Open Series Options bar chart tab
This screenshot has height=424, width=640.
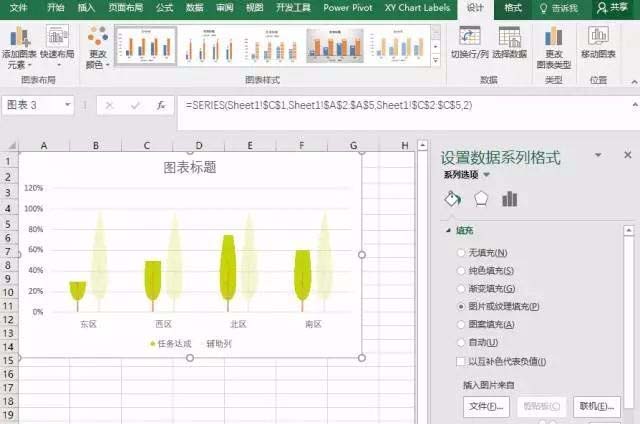pos(509,199)
